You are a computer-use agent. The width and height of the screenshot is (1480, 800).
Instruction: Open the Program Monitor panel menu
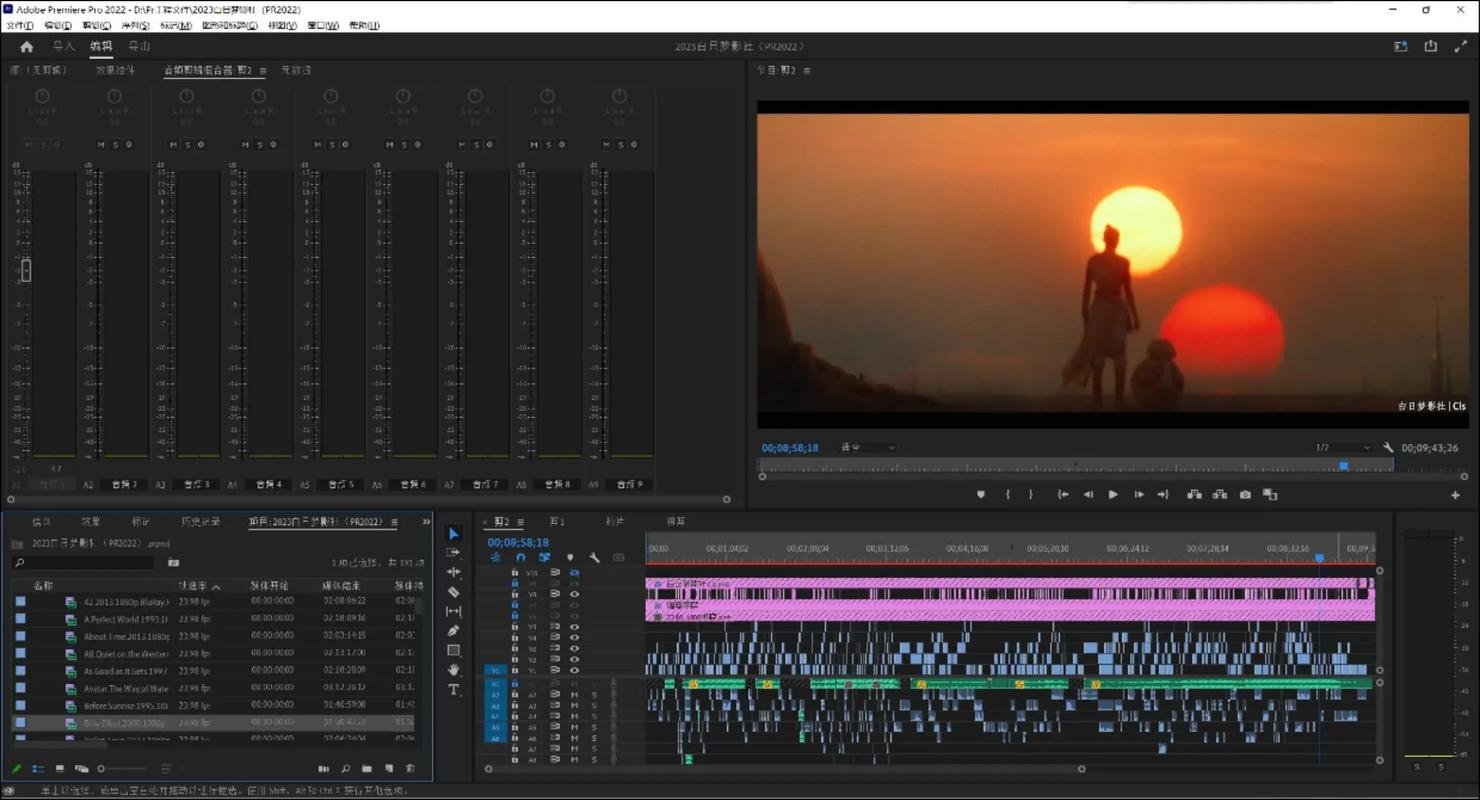coord(807,71)
